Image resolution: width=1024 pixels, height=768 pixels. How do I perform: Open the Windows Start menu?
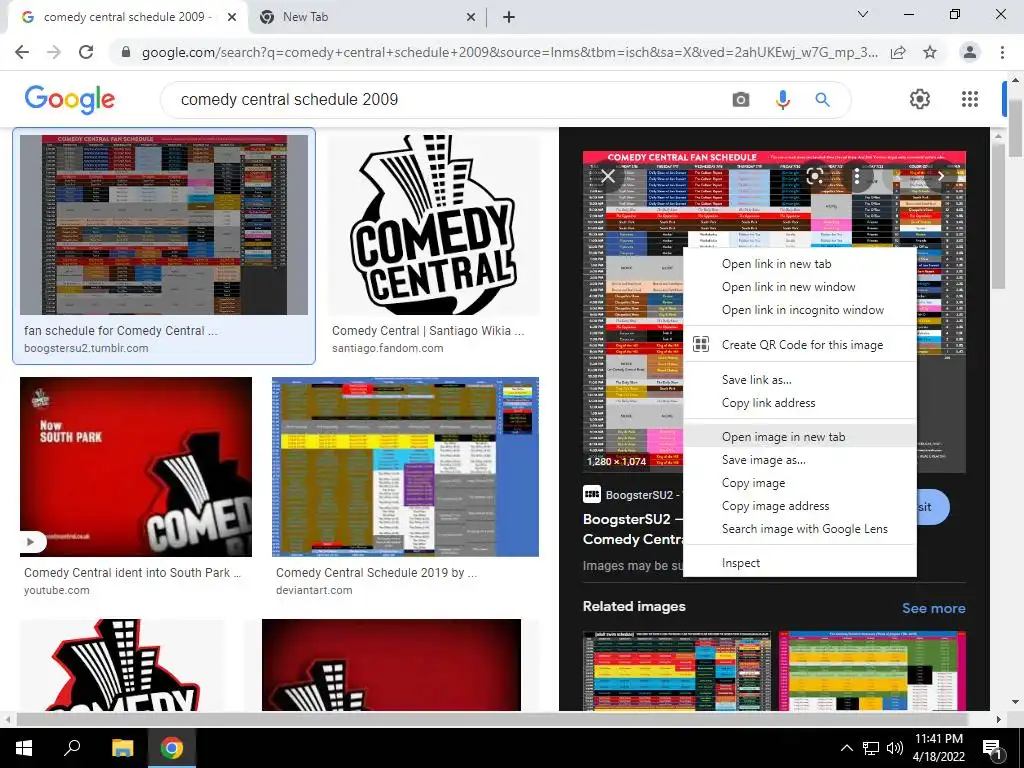click(24, 748)
